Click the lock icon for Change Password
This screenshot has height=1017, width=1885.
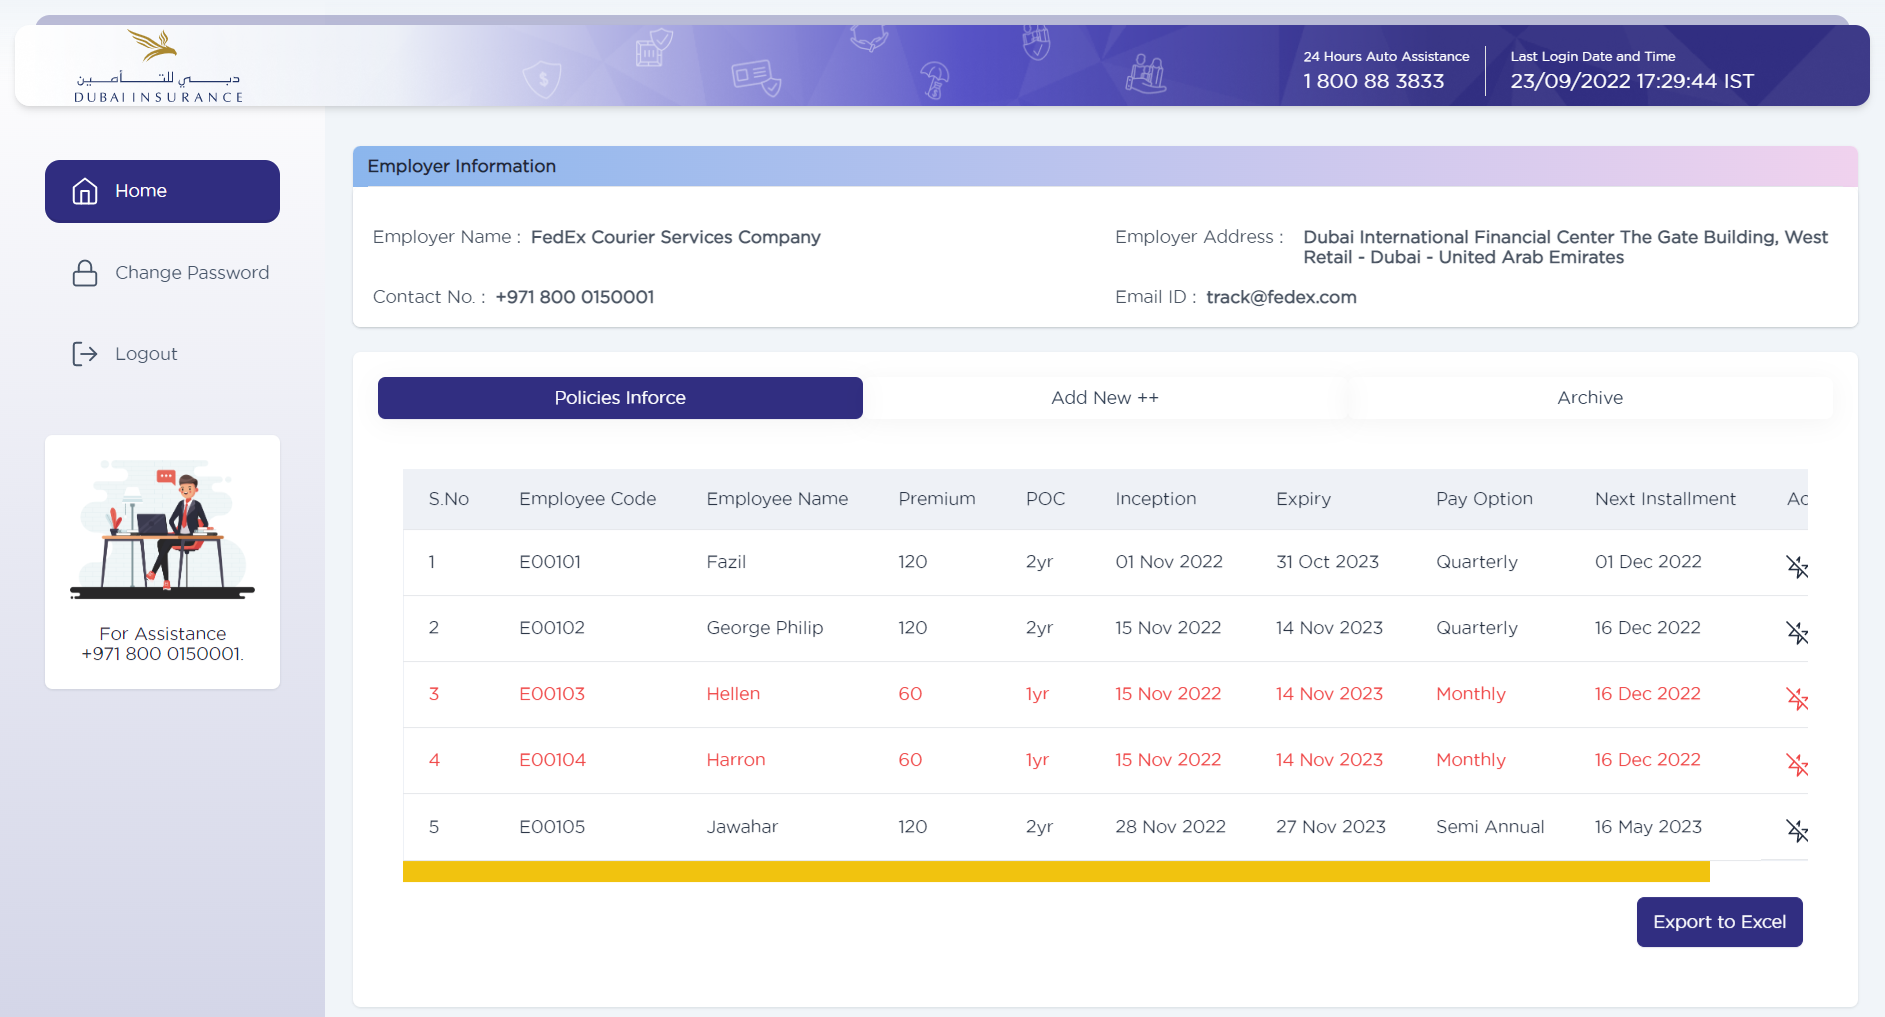tap(85, 273)
